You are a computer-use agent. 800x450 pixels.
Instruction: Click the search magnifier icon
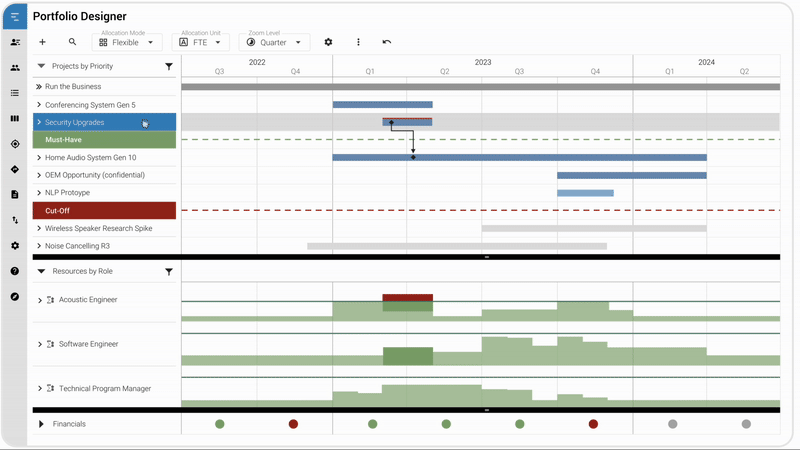click(72, 43)
